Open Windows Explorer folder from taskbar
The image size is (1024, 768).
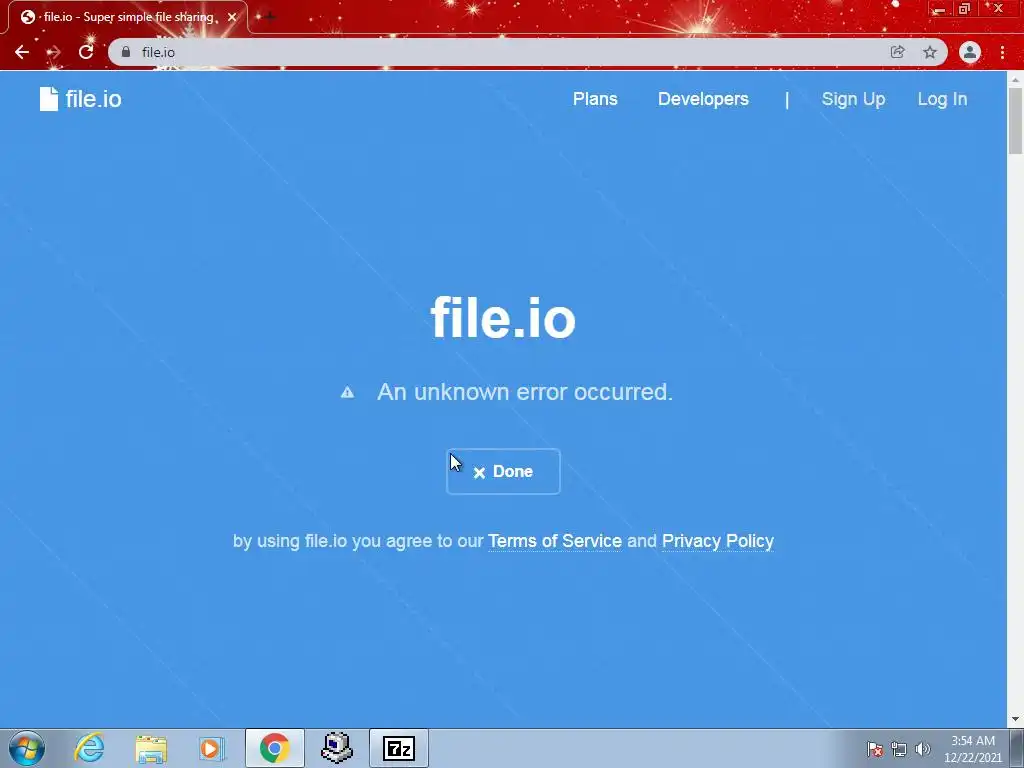click(x=151, y=748)
